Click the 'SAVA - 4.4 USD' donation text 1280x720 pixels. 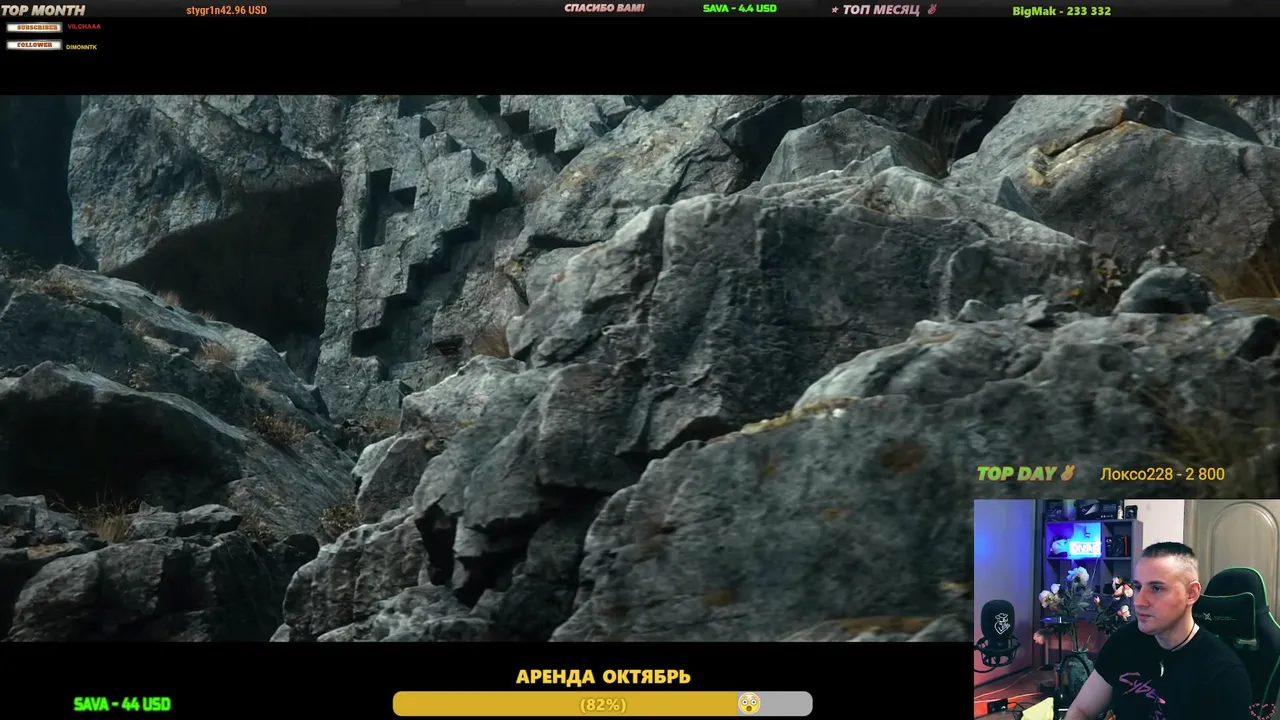tap(740, 8)
